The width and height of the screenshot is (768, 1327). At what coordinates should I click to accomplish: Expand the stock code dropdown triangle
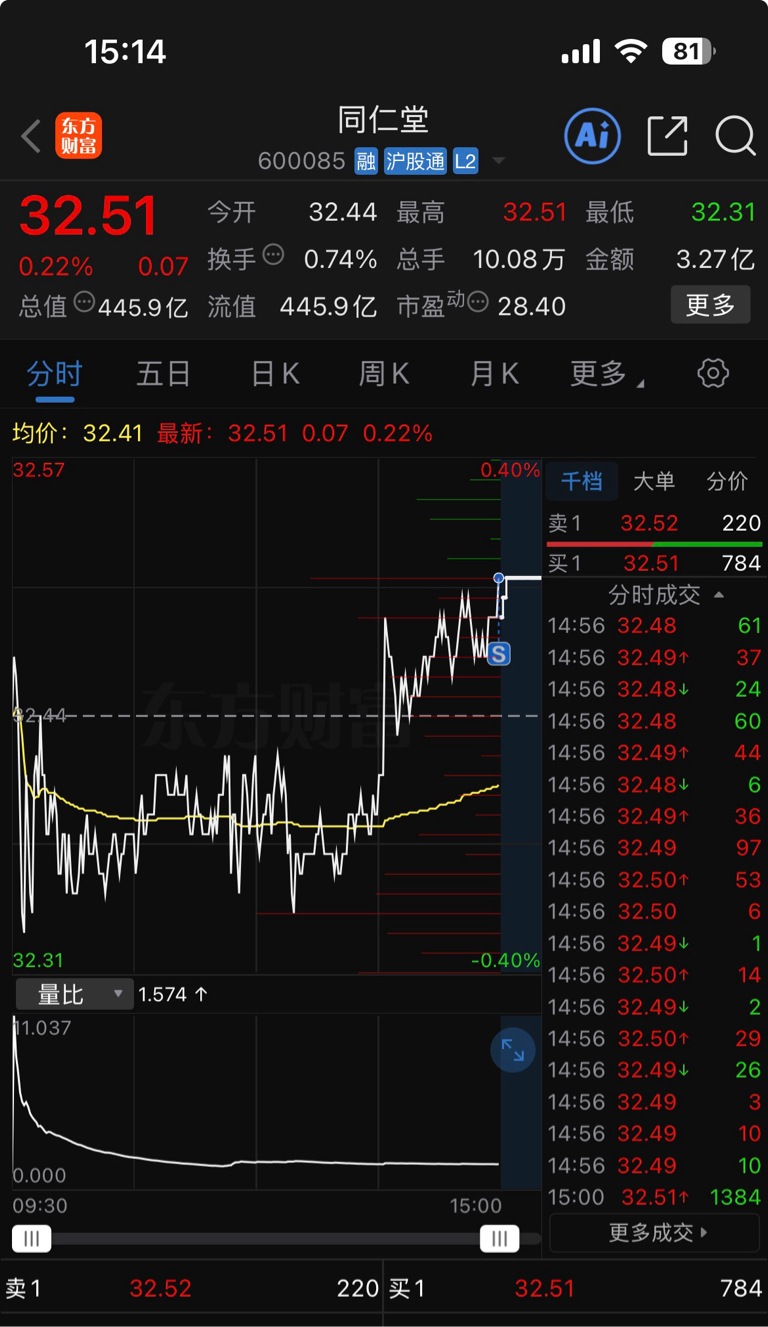tap(498, 162)
